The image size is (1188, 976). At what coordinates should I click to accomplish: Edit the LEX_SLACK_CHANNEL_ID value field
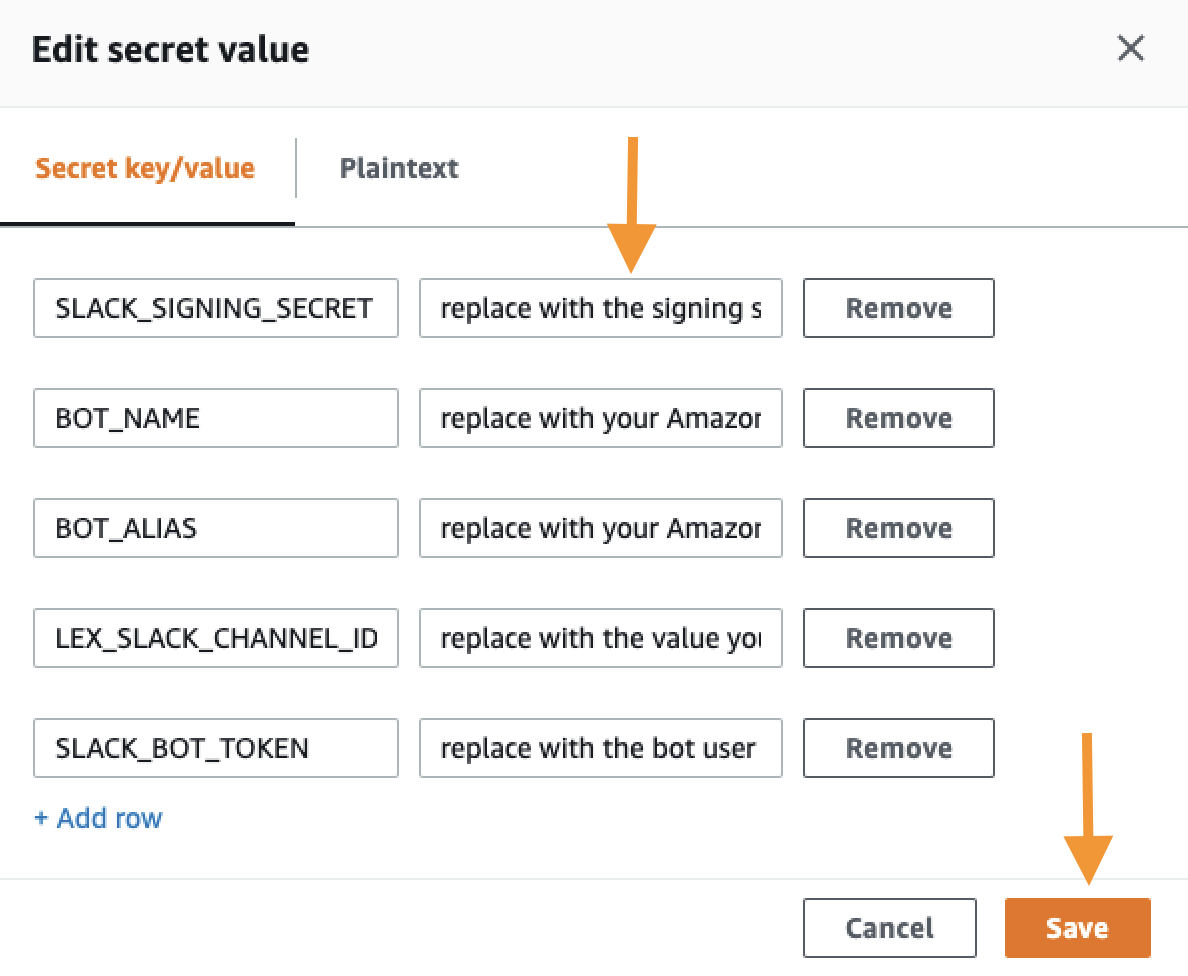[600, 638]
